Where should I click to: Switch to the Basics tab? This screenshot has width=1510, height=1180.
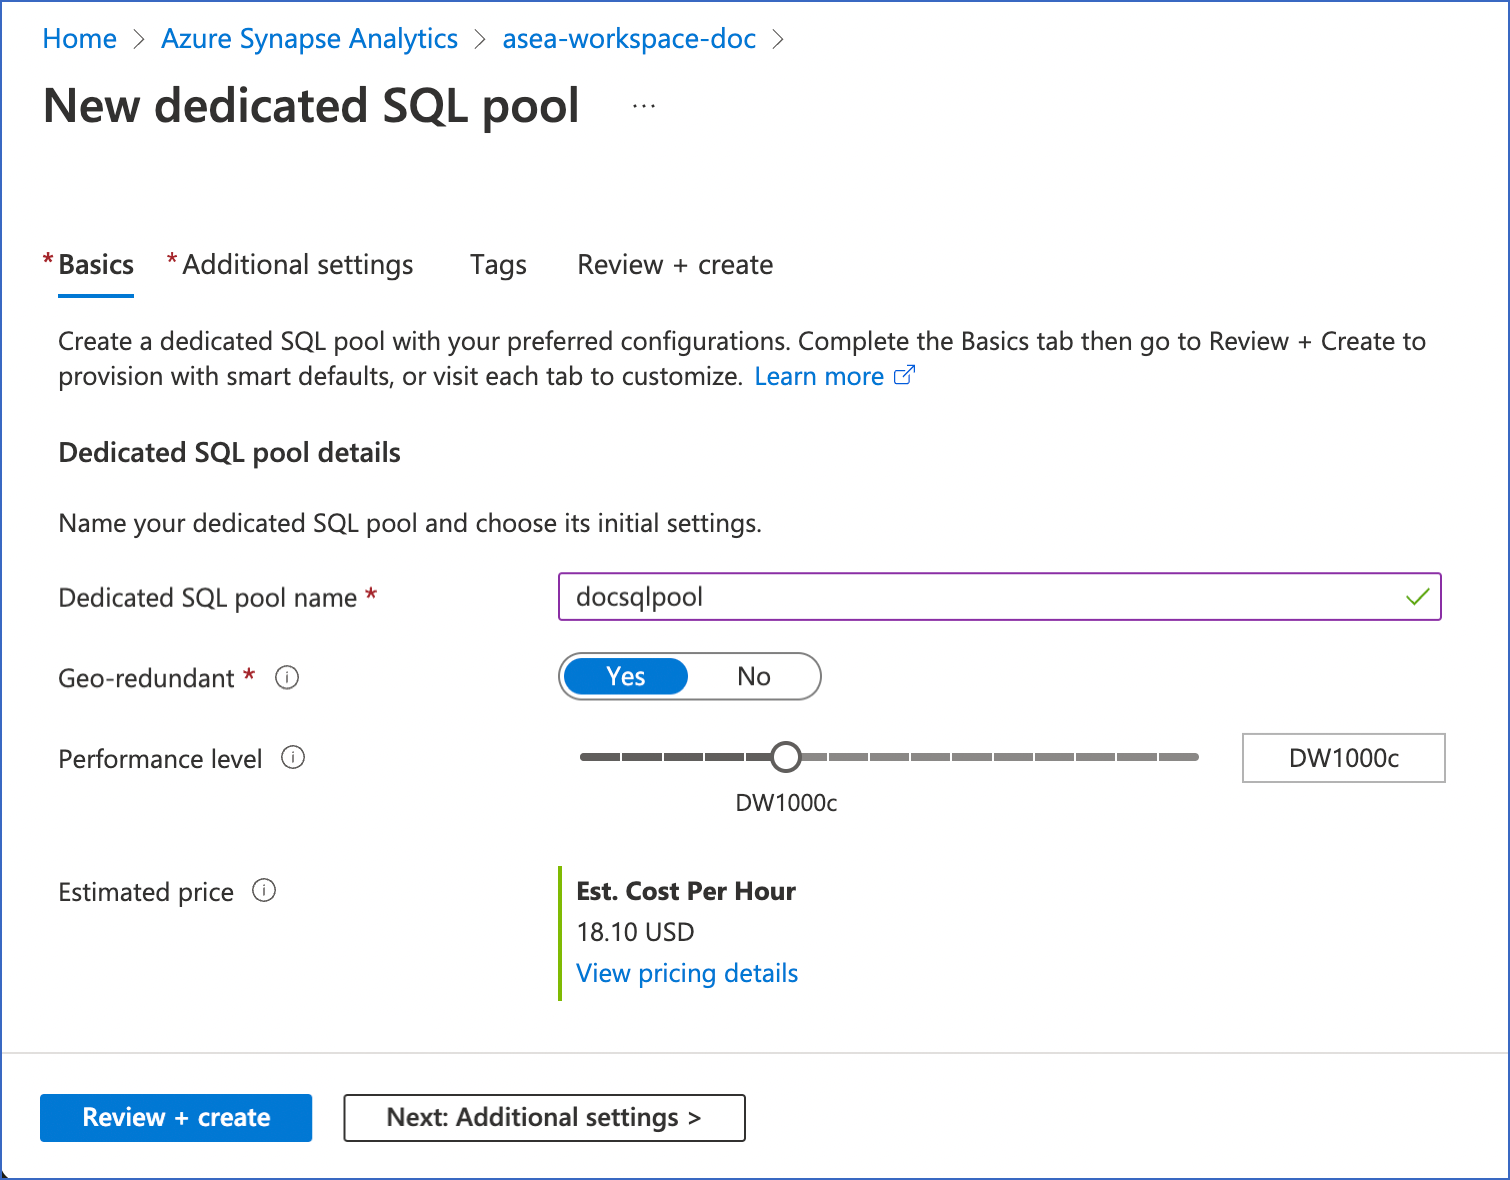[x=96, y=265]
